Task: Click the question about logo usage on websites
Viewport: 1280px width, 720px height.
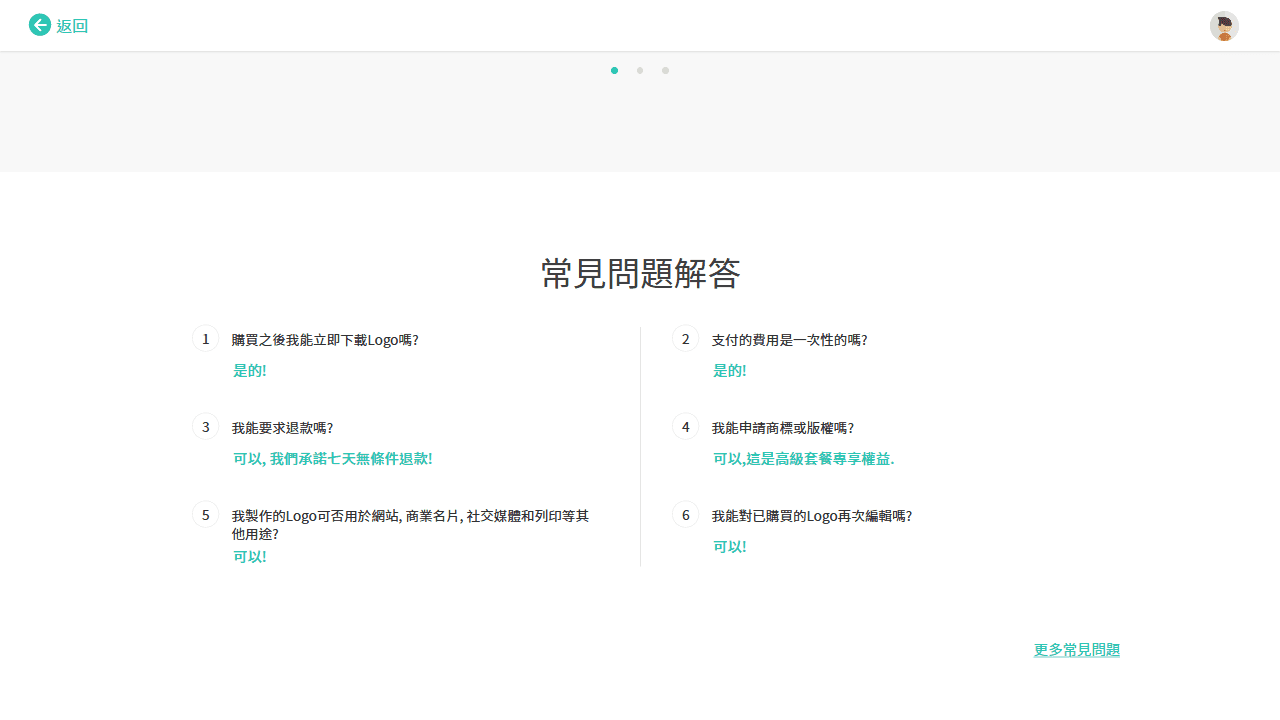Action: click(408, 524)
